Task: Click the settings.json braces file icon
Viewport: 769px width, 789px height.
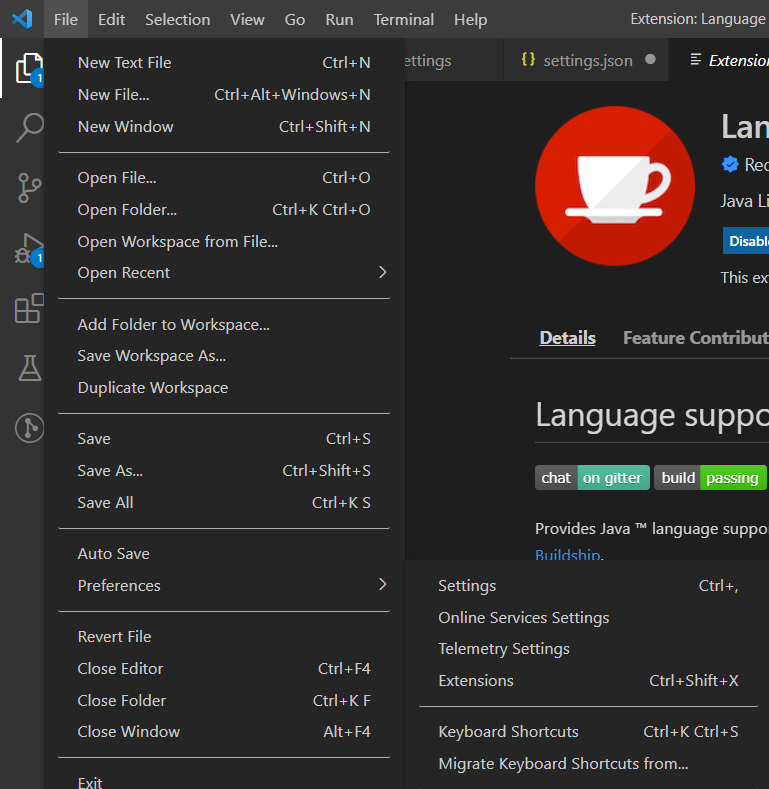Action: tap(528, 60)
